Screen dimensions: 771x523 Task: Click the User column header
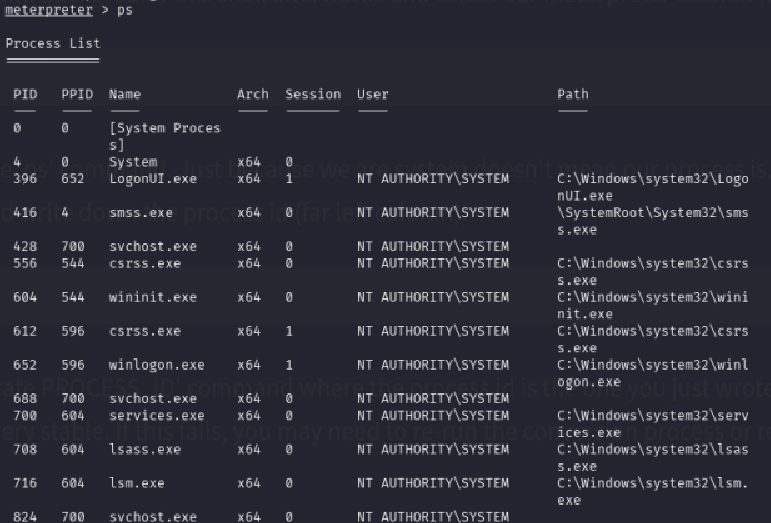click(372, 94)
